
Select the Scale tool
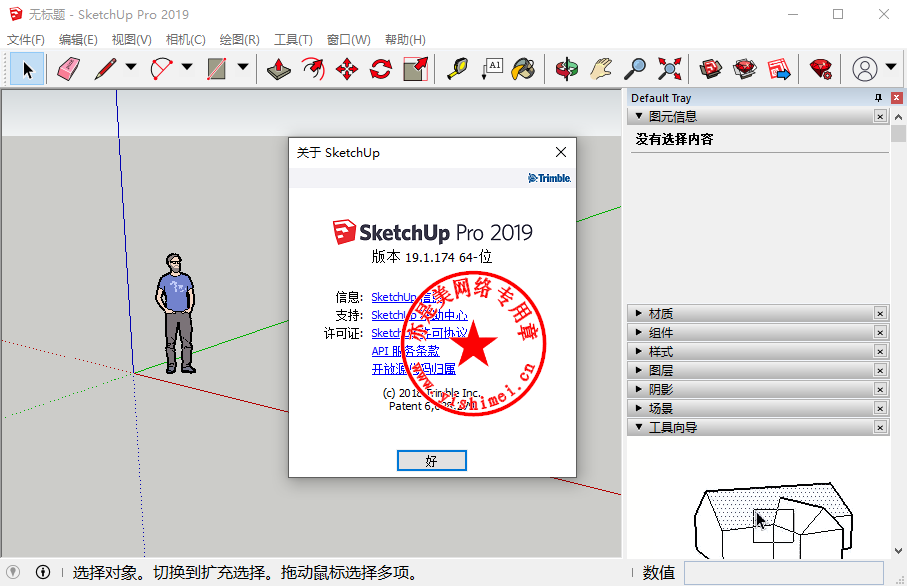click(x=415, y=69)
